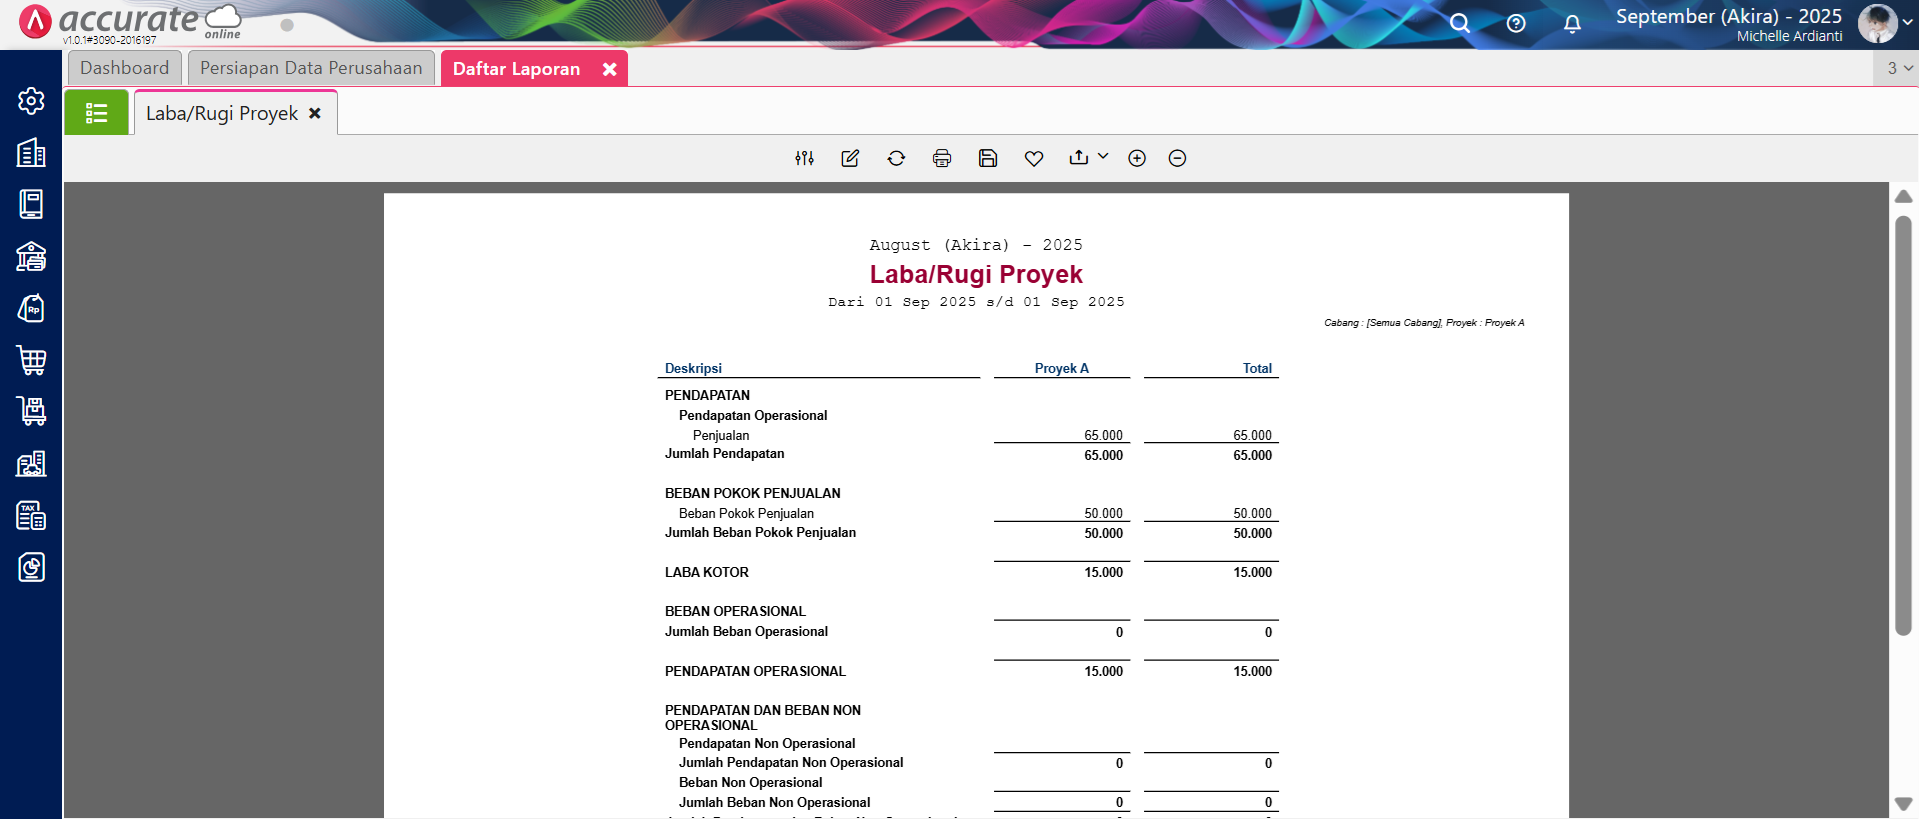Open the report filter settings icon
The image size is (1919, 819).
(x=804, y=158)
